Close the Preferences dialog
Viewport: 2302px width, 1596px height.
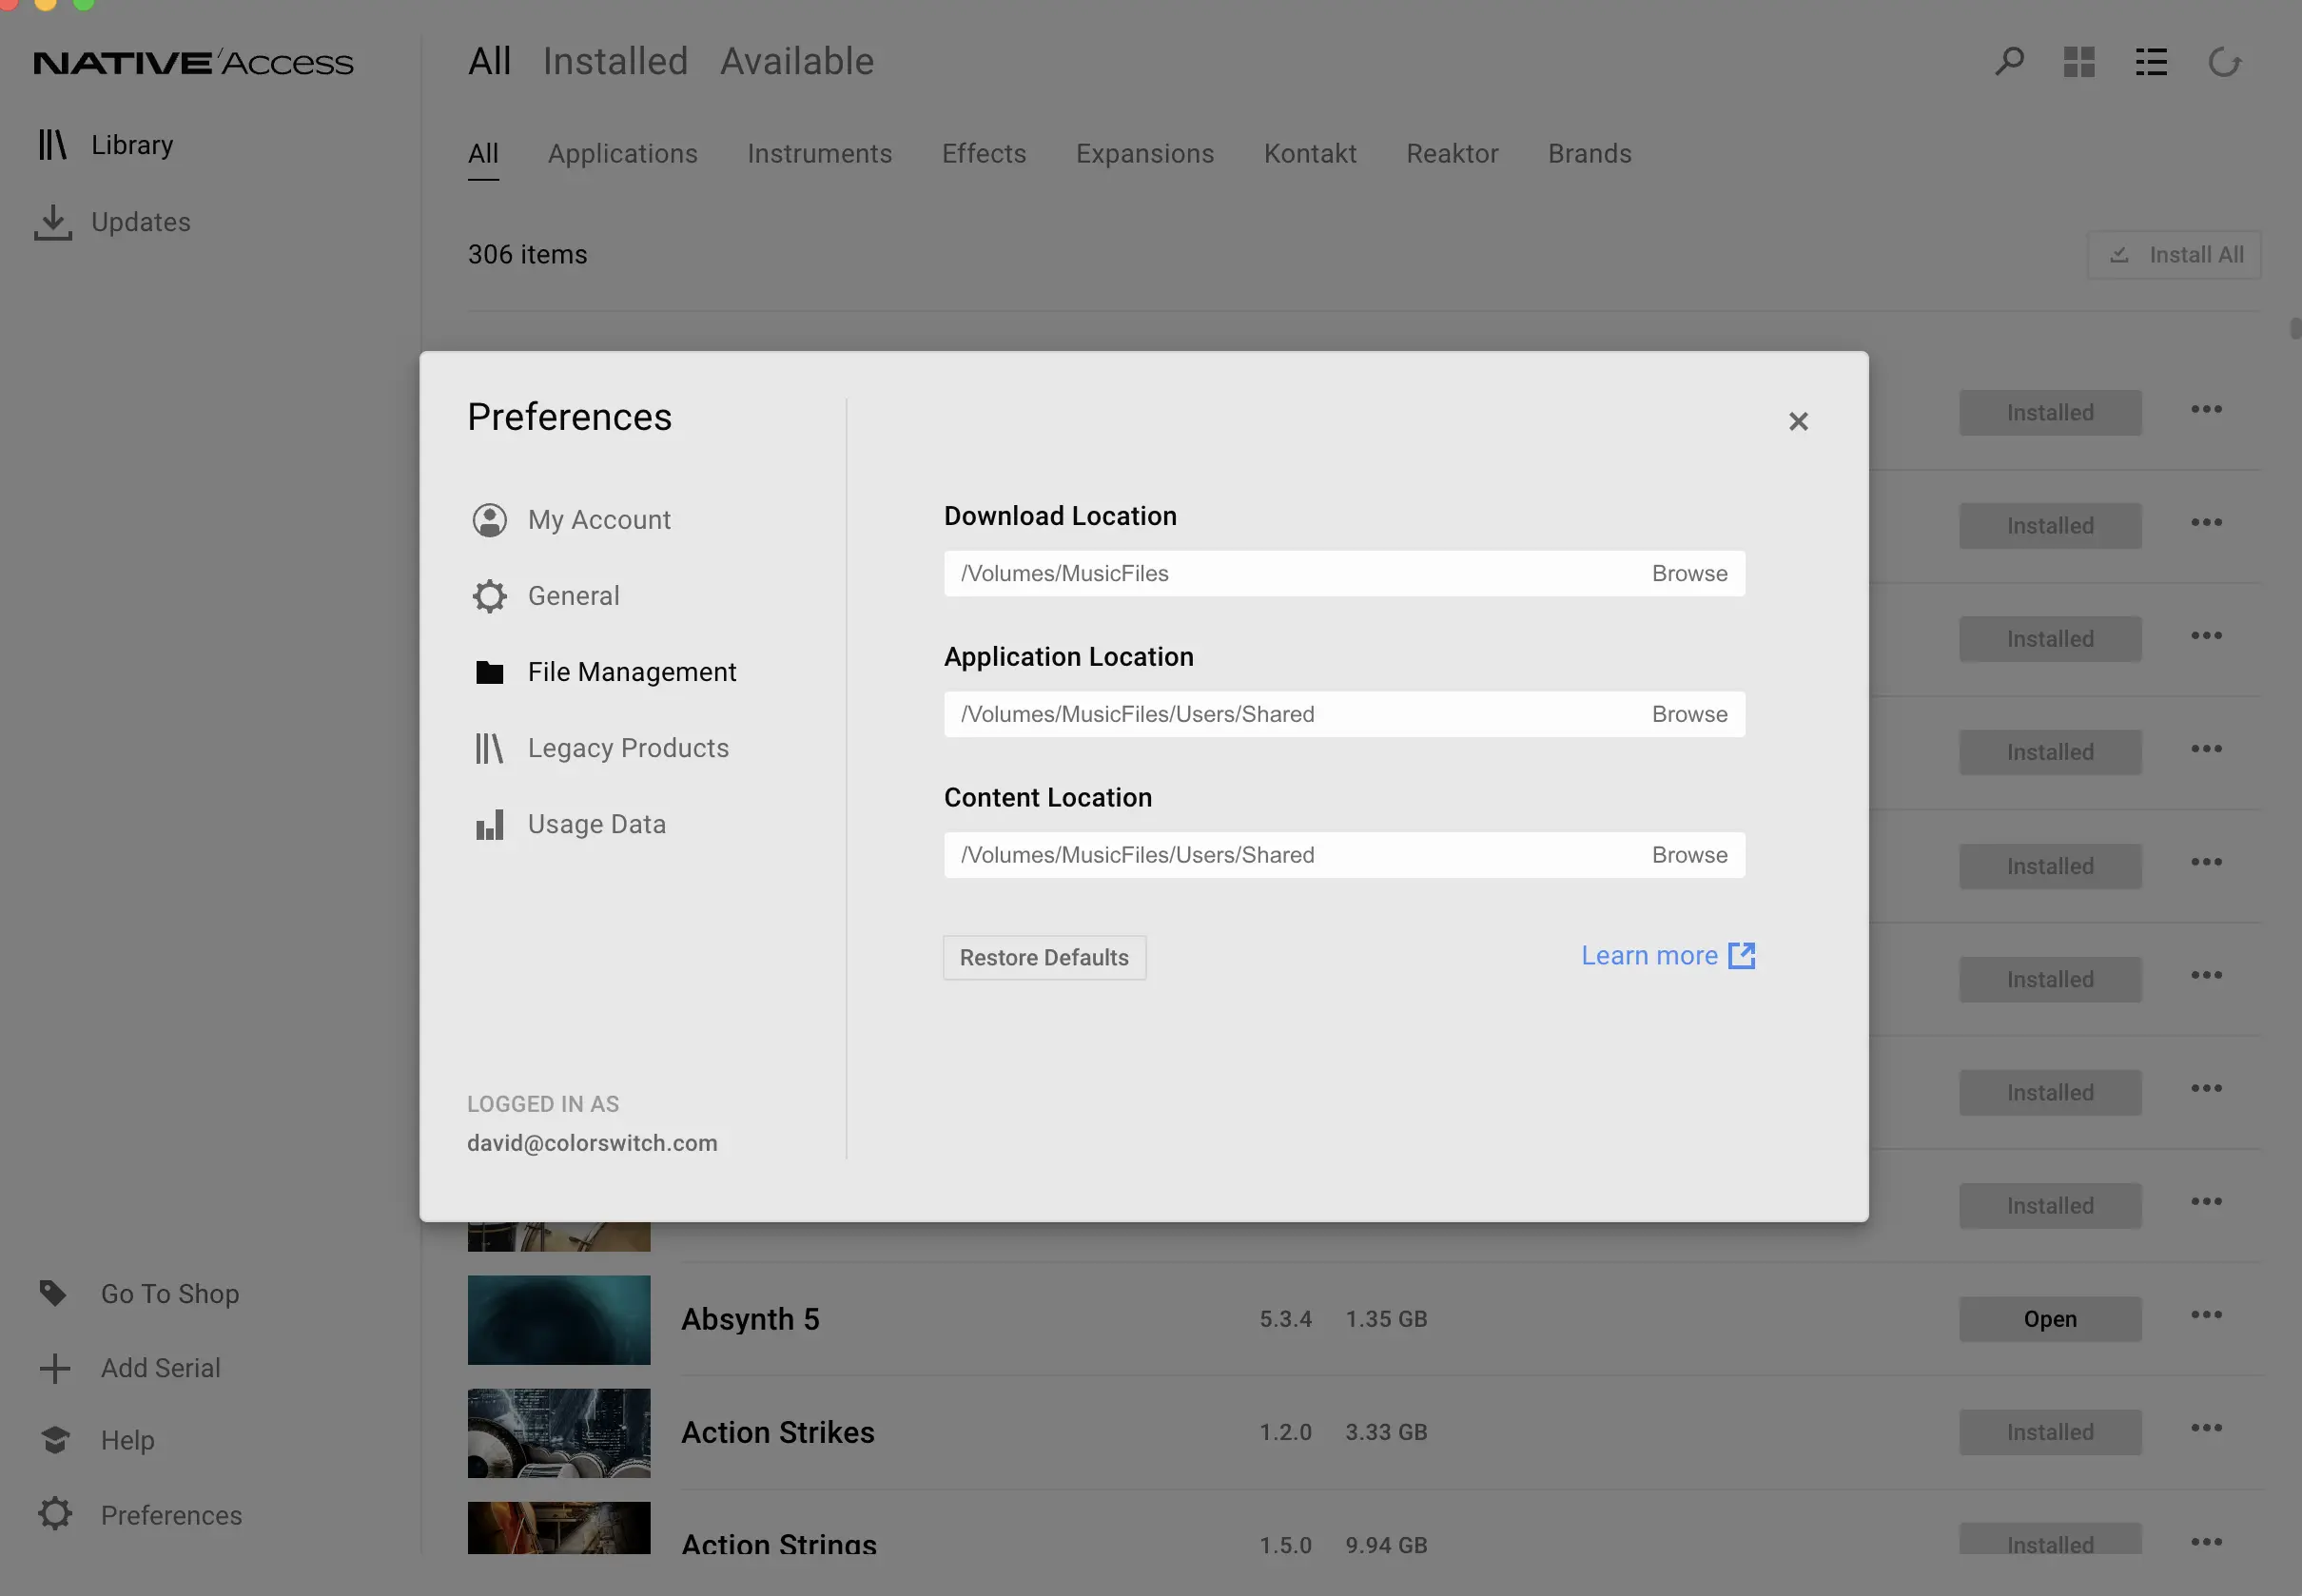point(1798,421)
